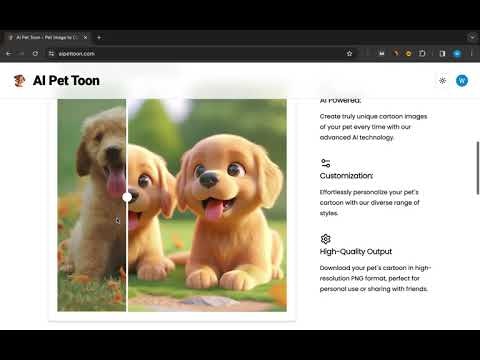Click the Customization sliders icon

tap(326, 163)
